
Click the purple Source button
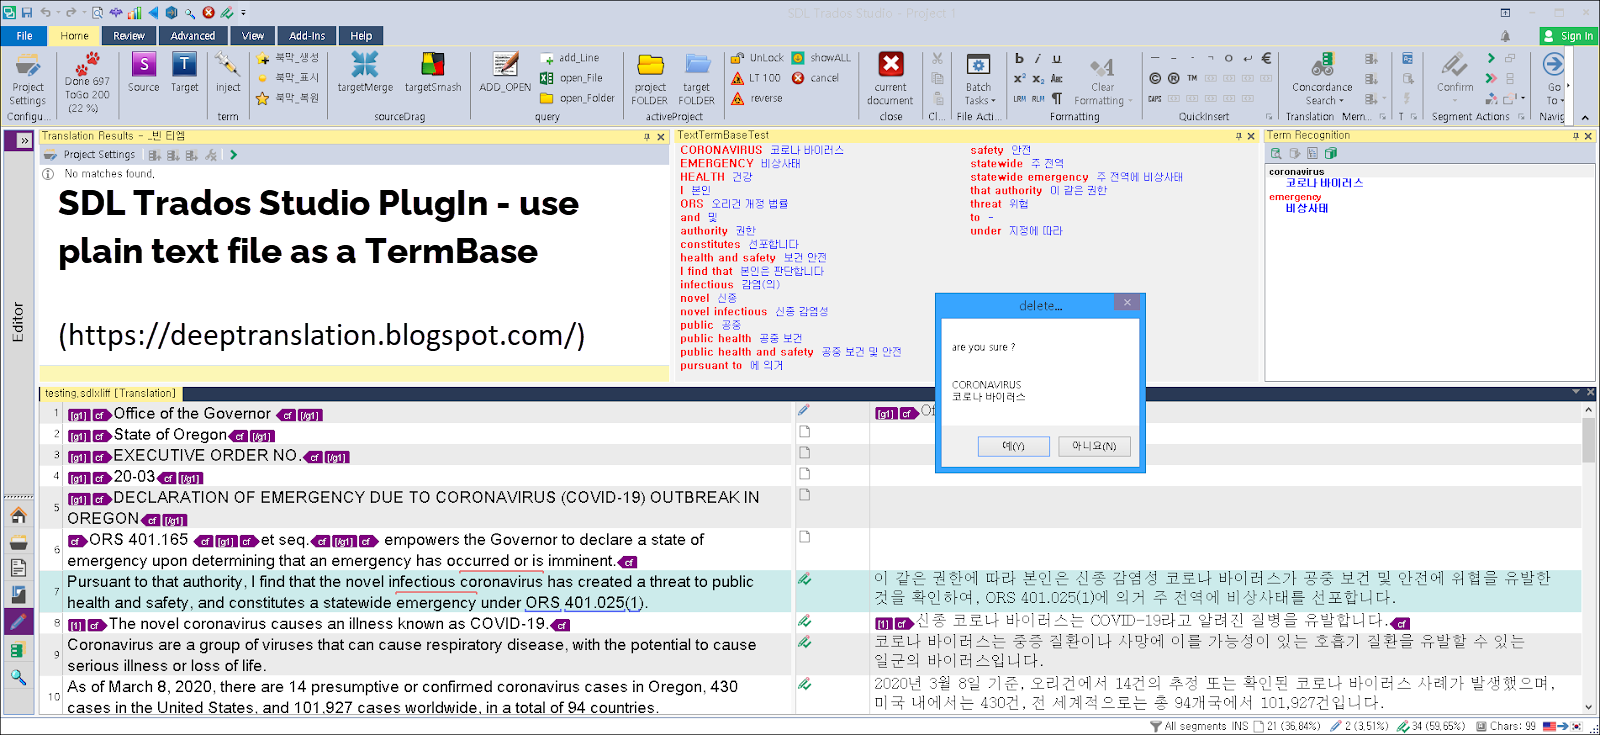point(144,73)
